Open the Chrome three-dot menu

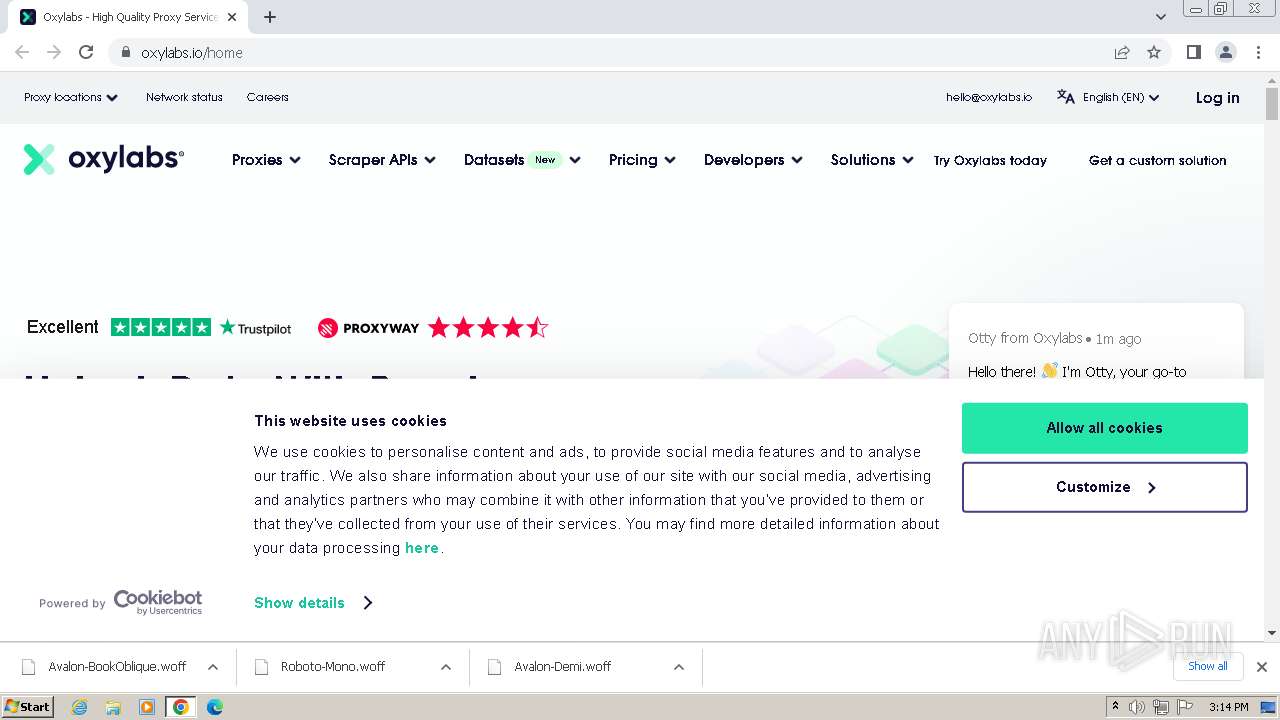coord(1258,52)
